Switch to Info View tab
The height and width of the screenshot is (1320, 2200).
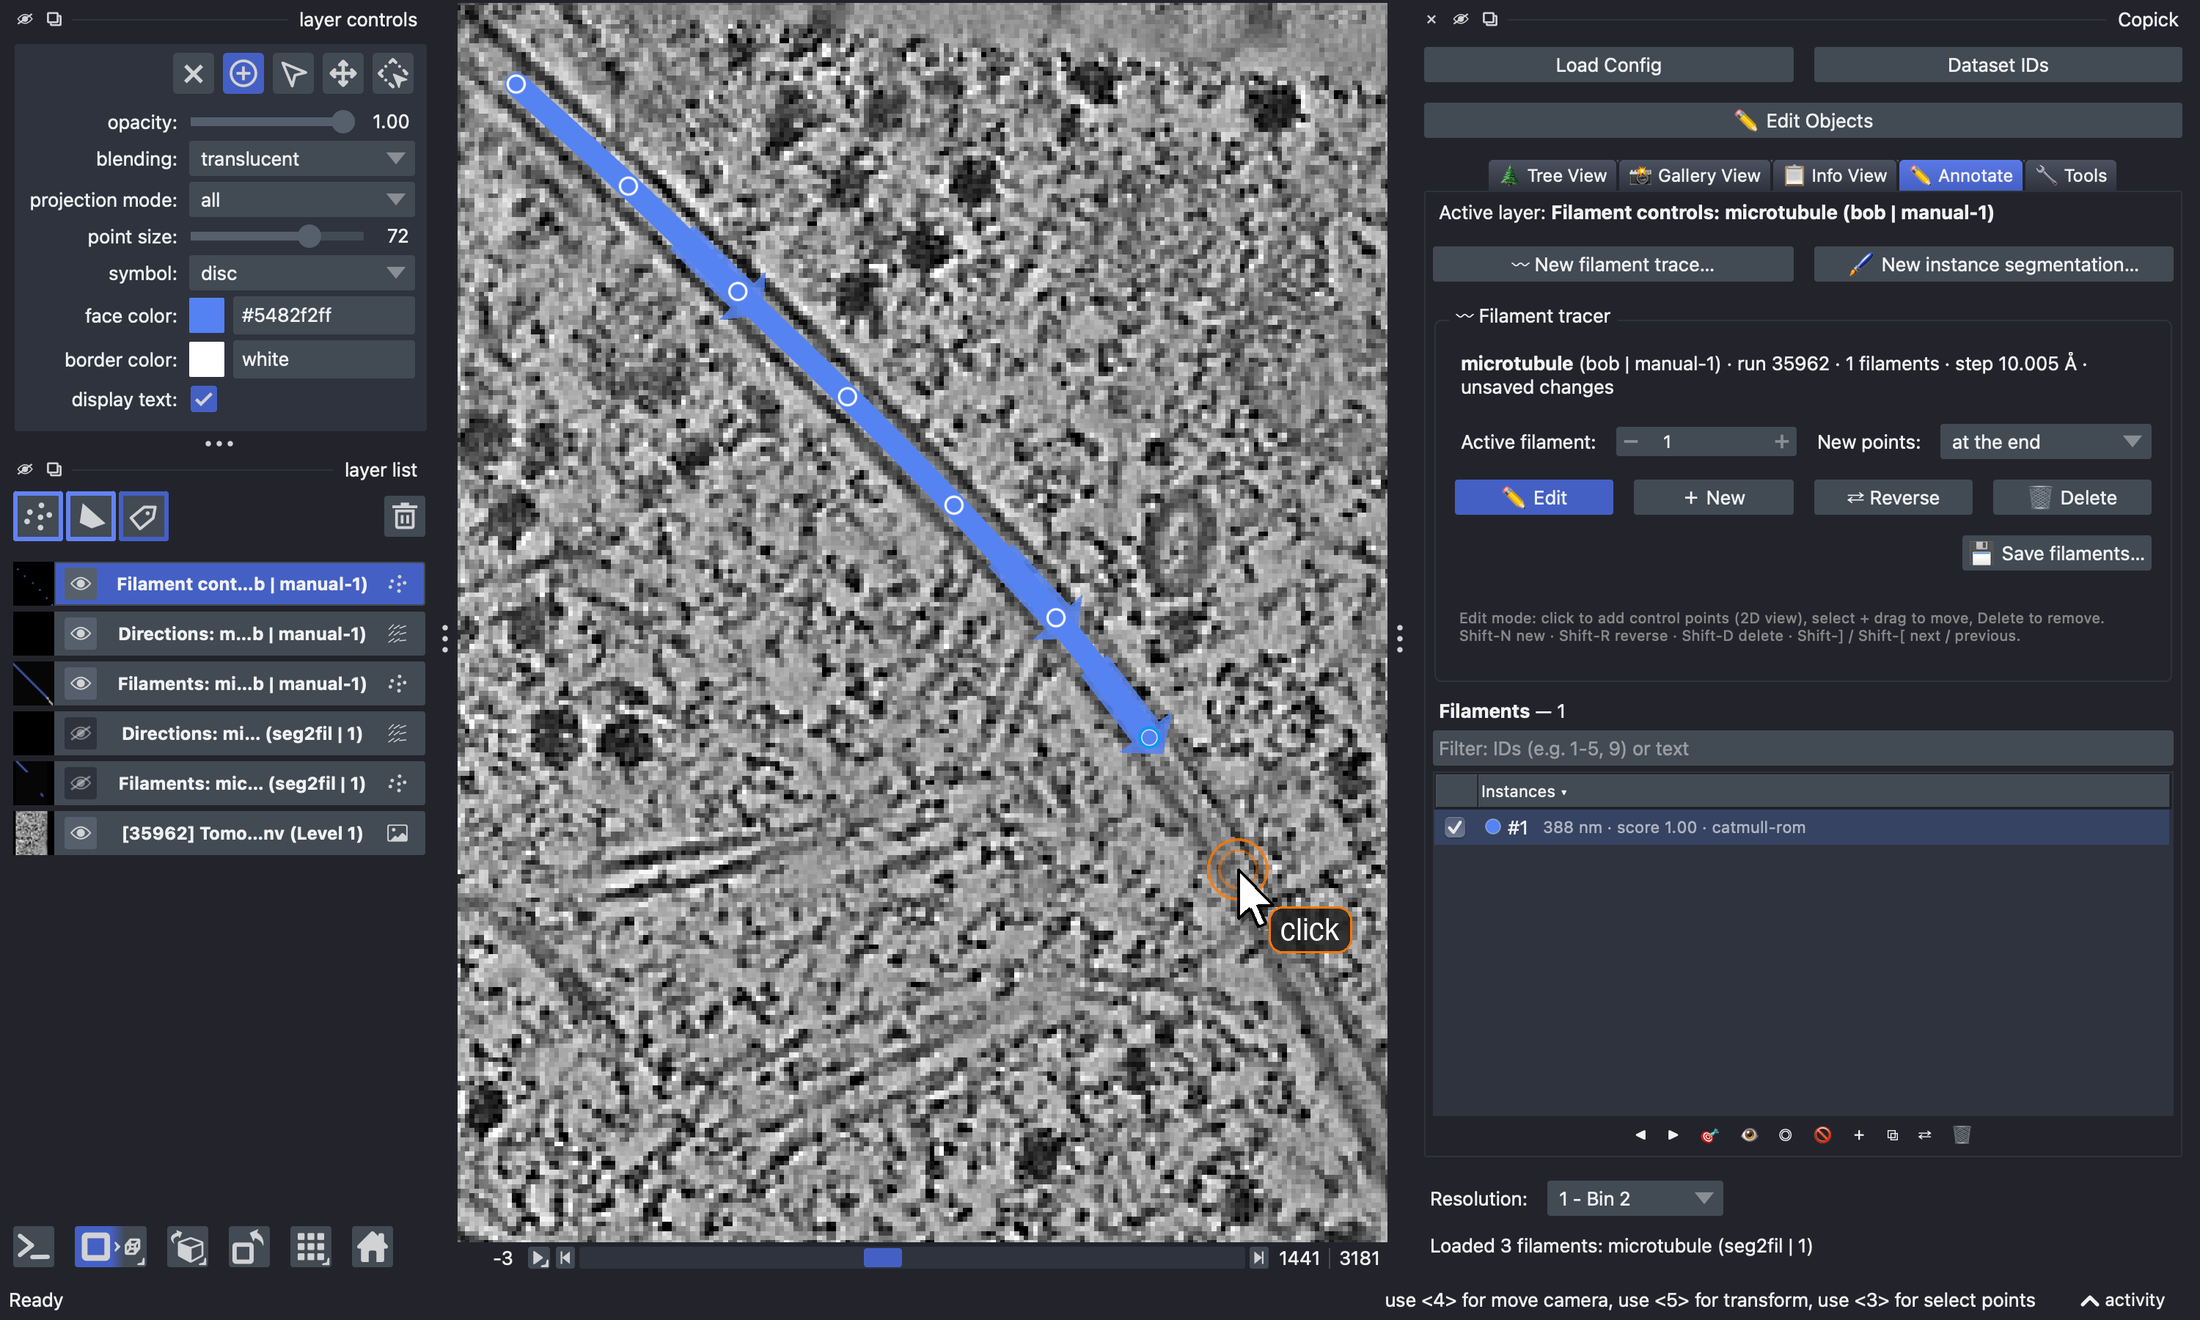(1836, 176)
